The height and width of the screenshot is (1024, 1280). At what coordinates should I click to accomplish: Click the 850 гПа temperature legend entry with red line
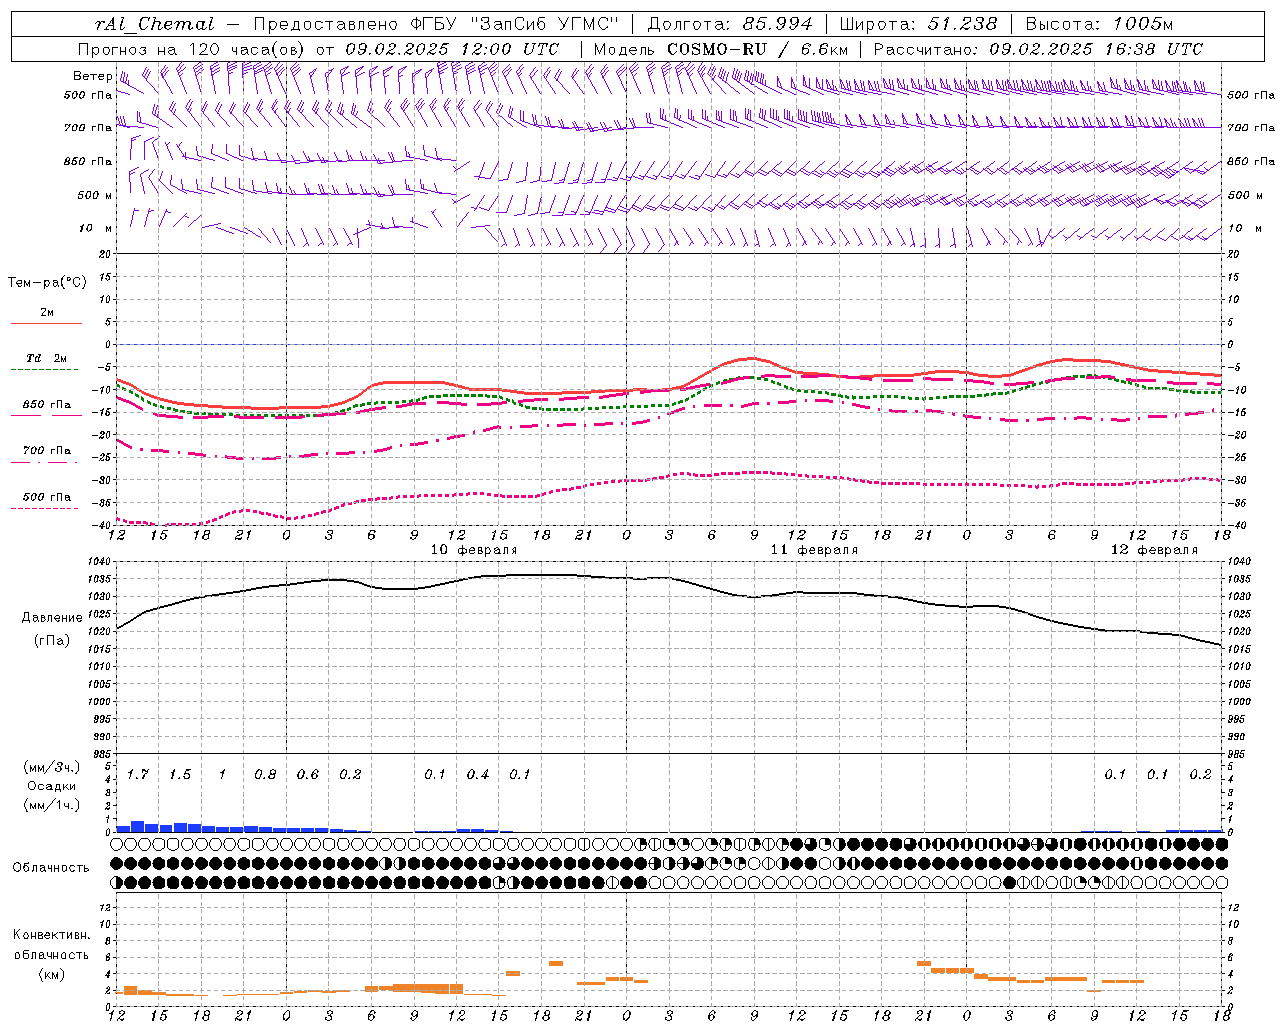(47, 405)
